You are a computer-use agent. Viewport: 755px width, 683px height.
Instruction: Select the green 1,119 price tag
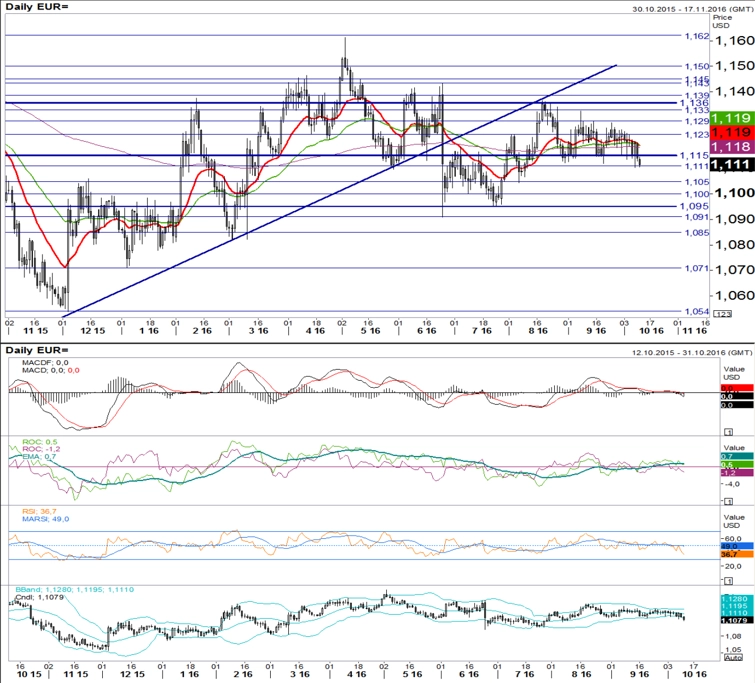point(731,118)
